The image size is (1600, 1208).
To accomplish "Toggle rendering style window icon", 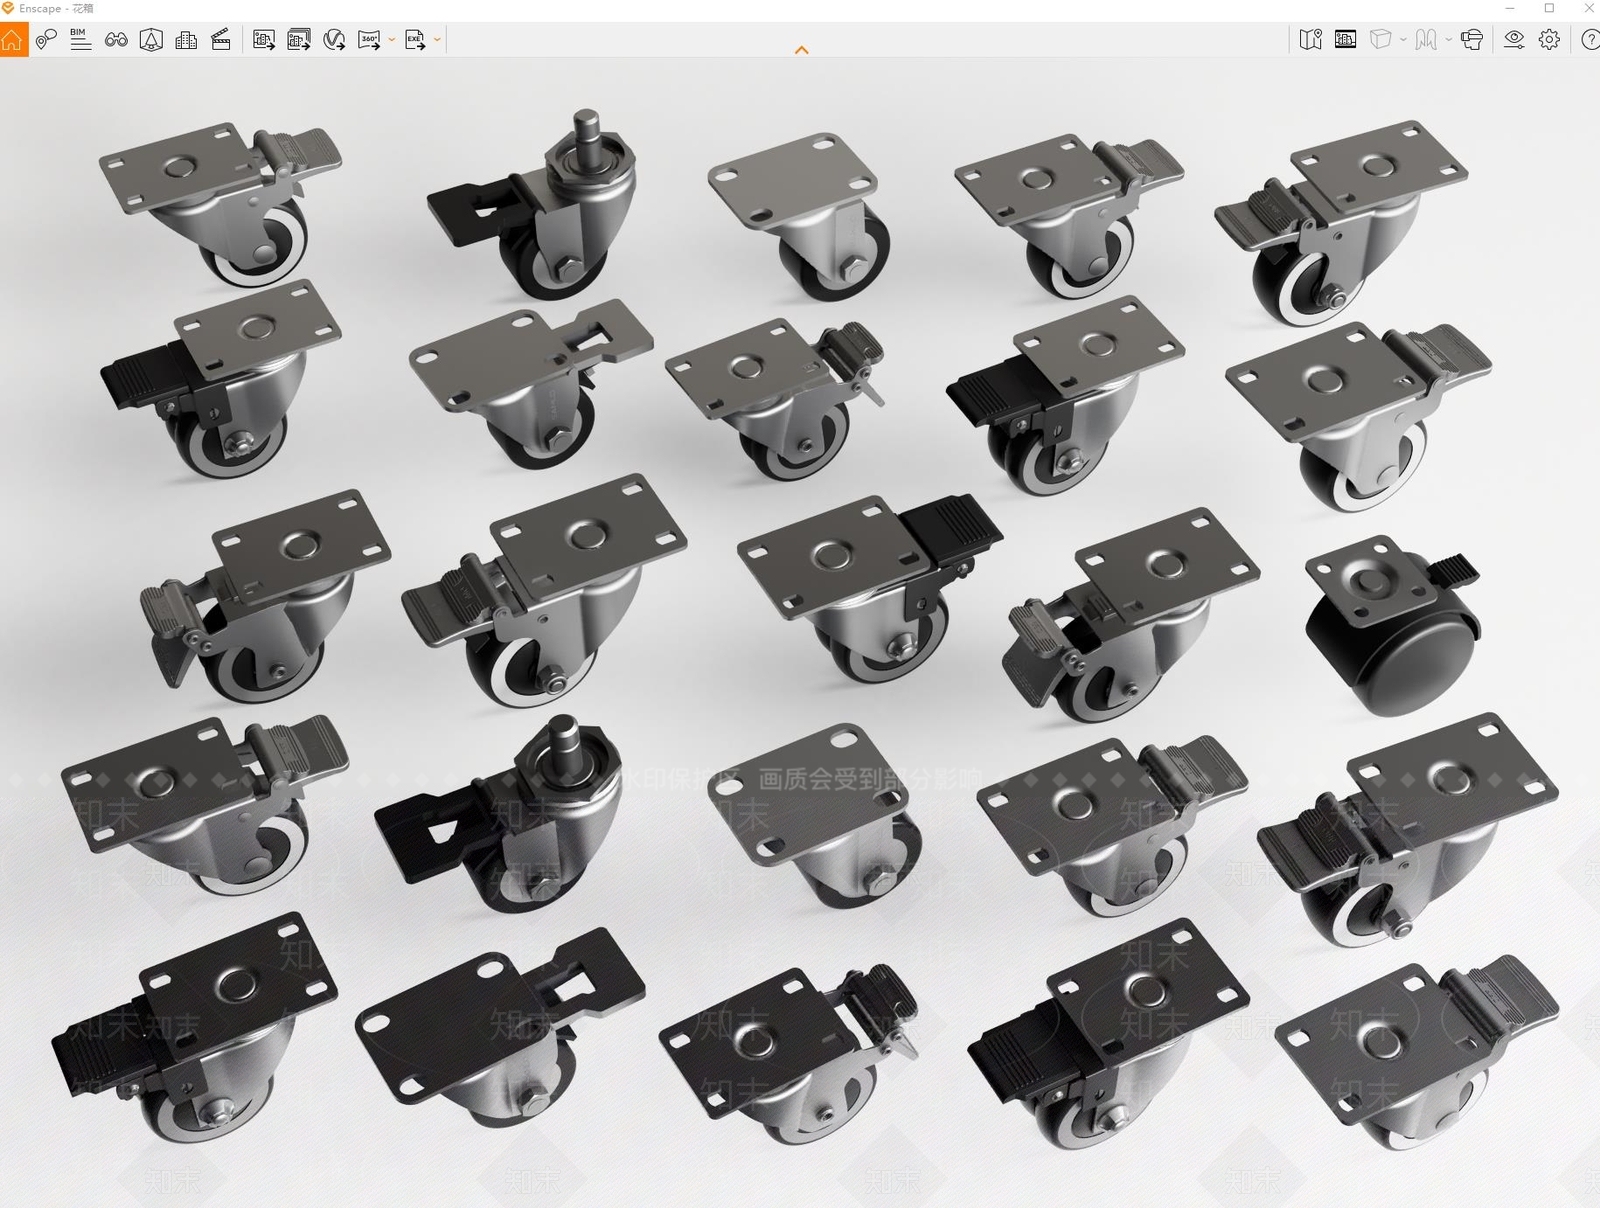I will pos(1346,40).
